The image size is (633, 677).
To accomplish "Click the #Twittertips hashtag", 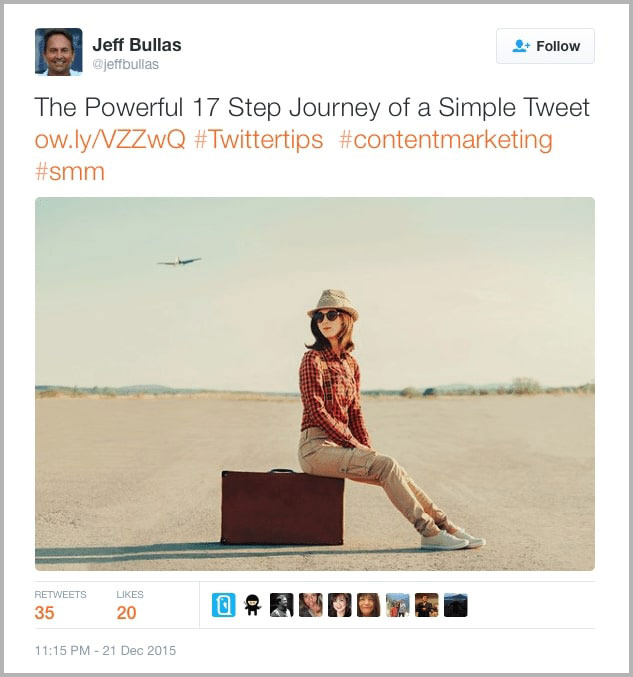I will pyautogui.click(x=258, y=139).
